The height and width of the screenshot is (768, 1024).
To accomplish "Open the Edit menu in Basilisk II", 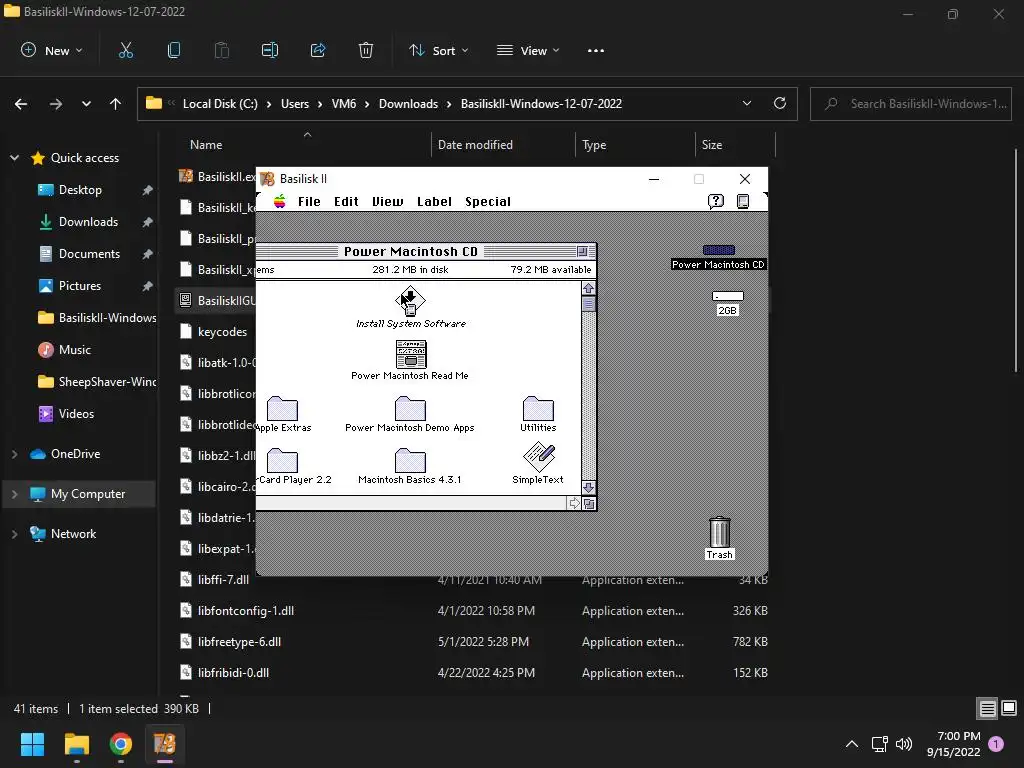I will 346,202.
